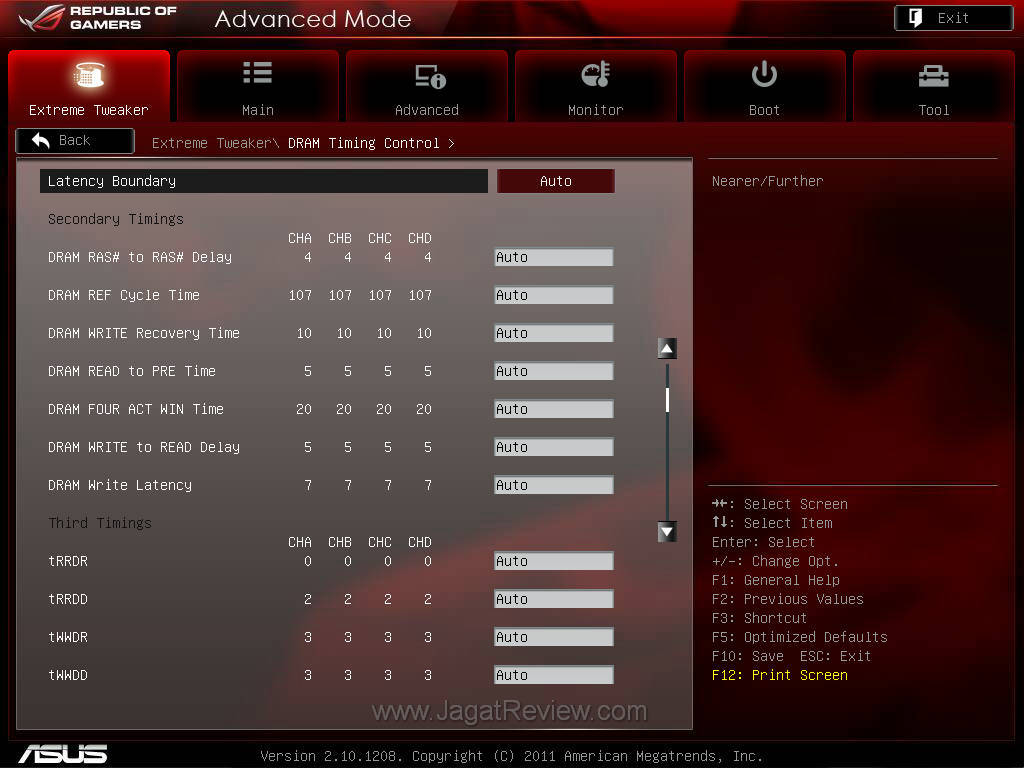Screen dimensions: 1024x768
Task: Select tWWDD Auto field
Action: pyautogui.click(x=554, y=675)
